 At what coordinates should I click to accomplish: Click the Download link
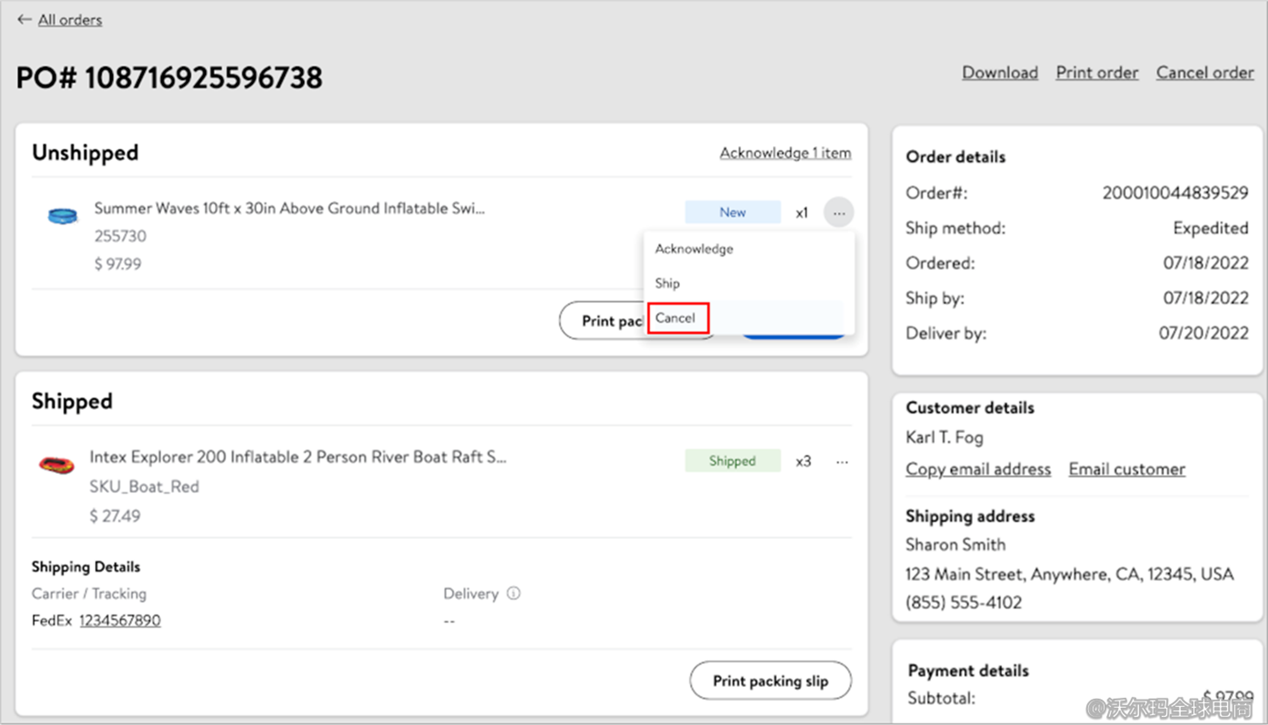(x=999, y=73)
